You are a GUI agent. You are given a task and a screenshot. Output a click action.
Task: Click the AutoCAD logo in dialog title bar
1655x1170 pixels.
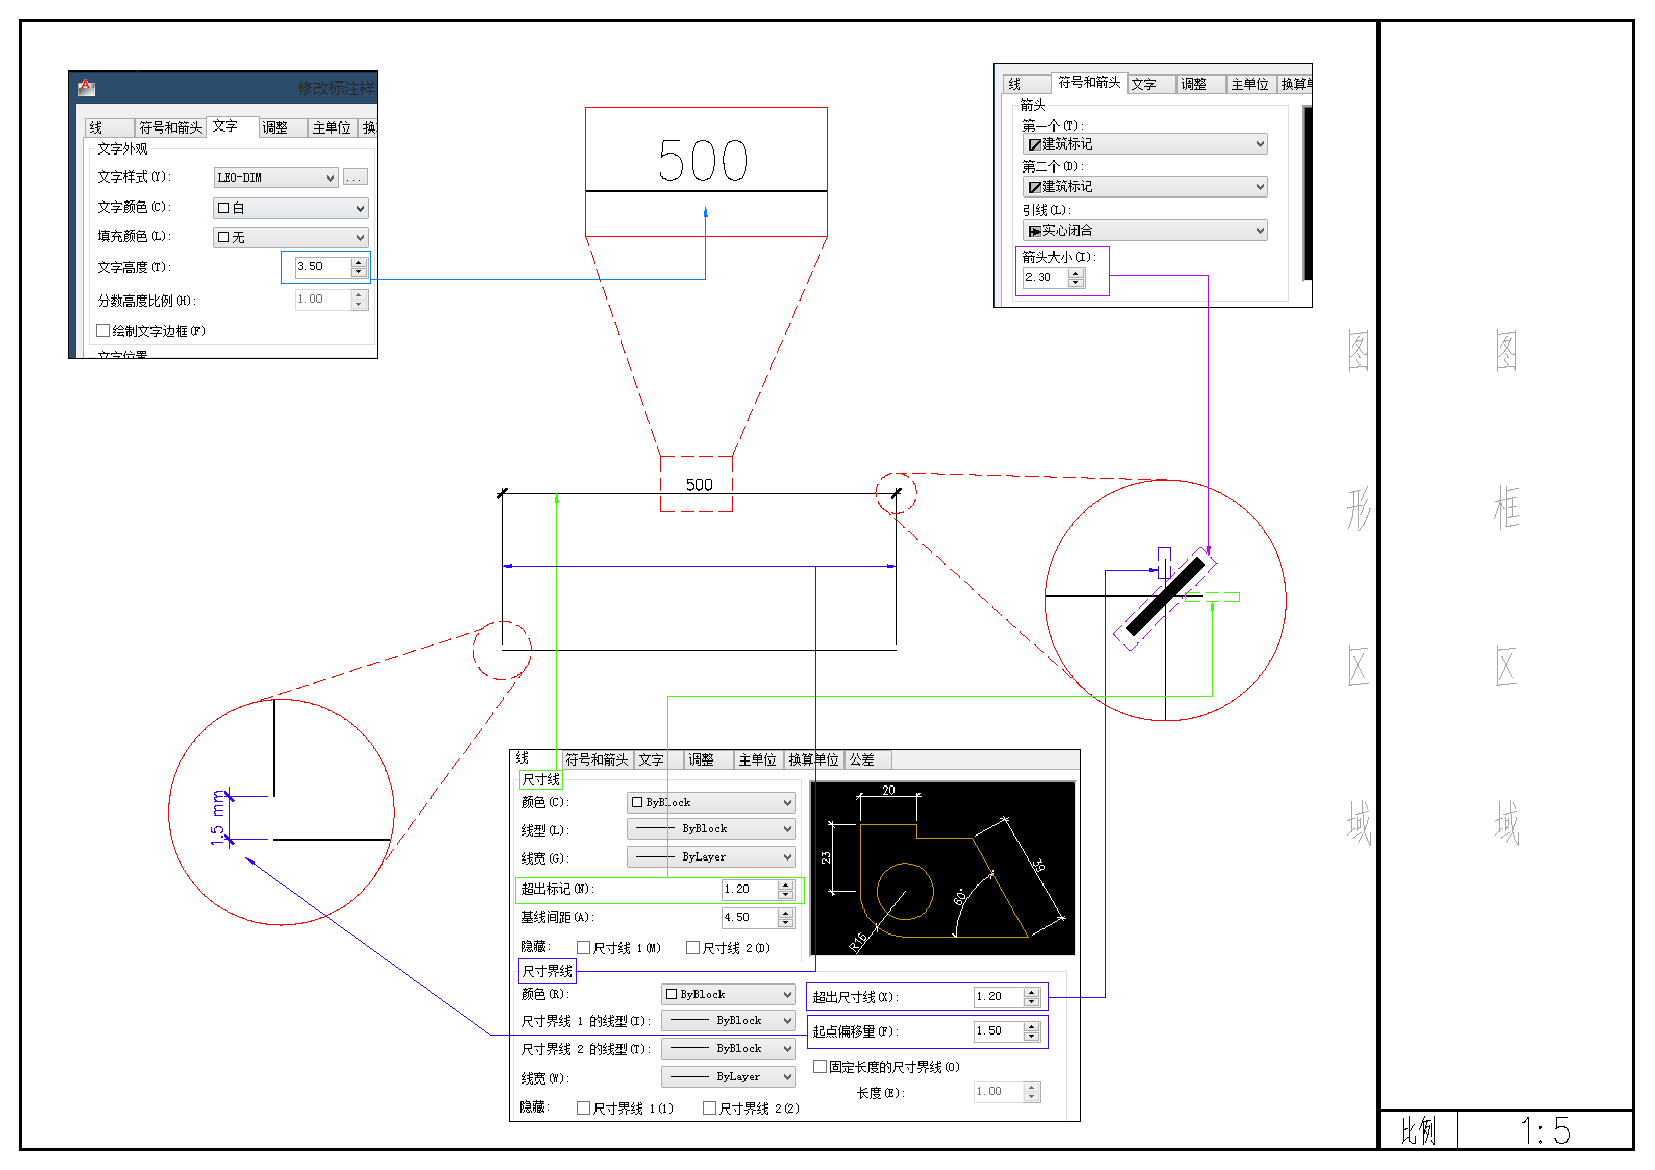click(x=86, y=87)
